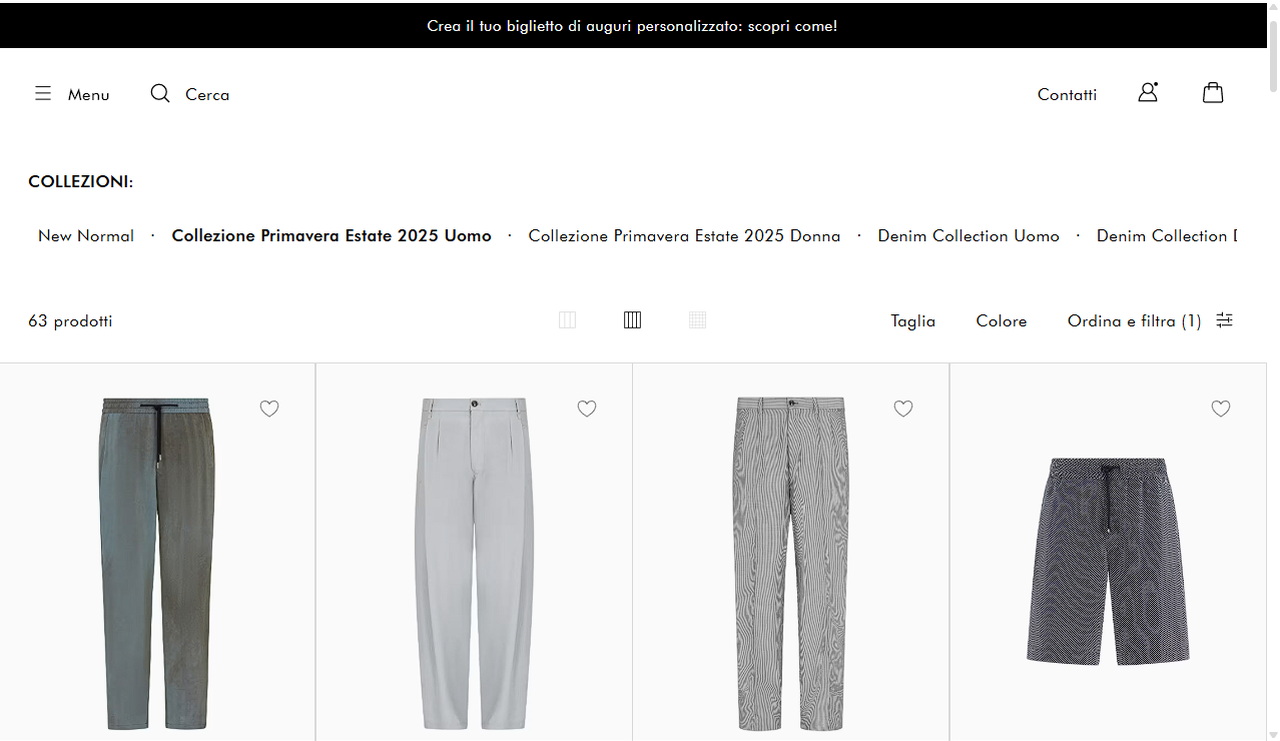Switch to the four-column grid view
1280x741 pixels.
[x=632, y=320]
